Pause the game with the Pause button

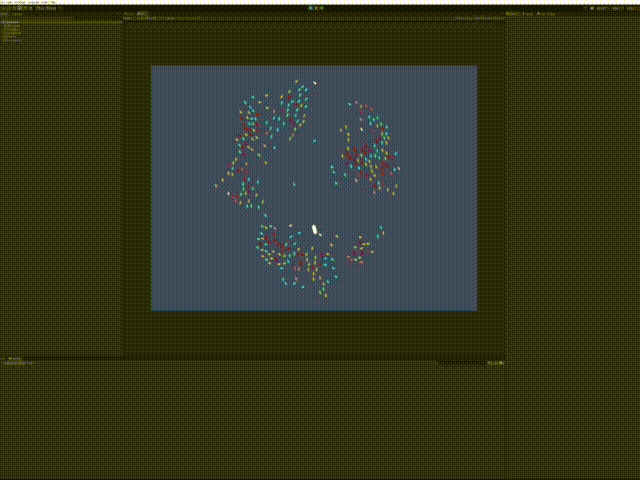[316, 8]
